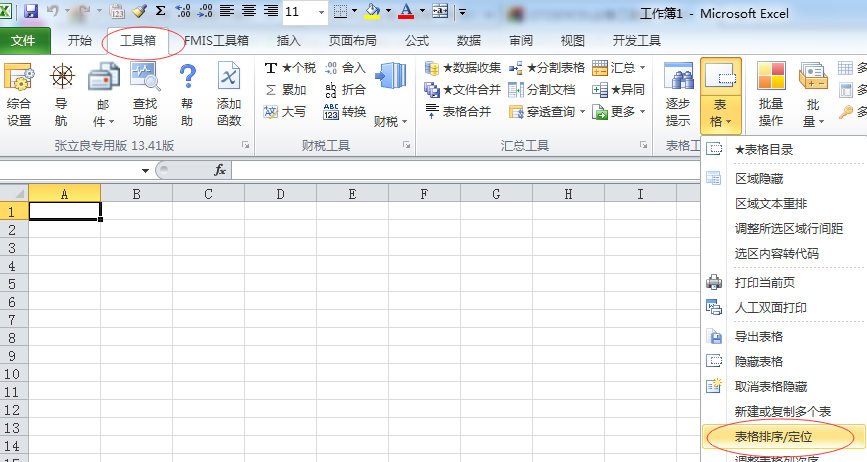The height and width of the screenshot is (462, 867).
Task: Click the 导航 navigation wheel icon
Action: pos(62,95)
